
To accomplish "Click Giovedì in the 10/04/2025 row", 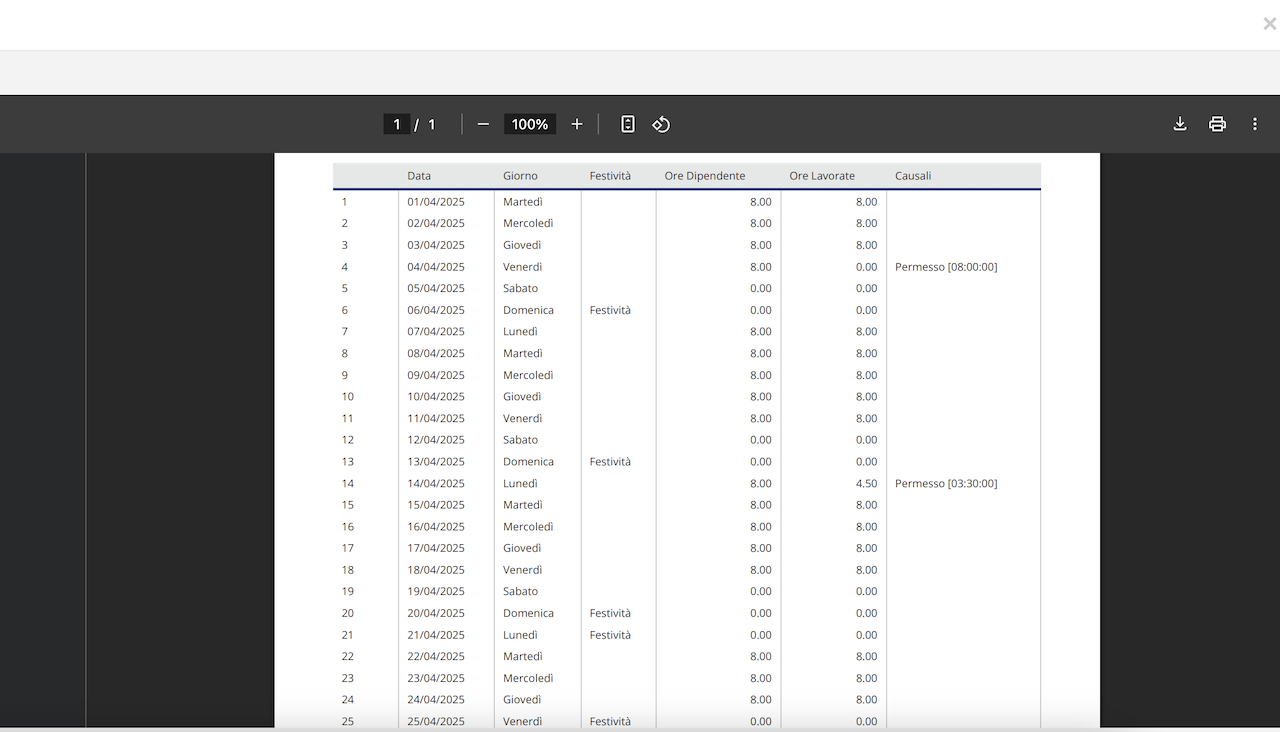I will point(522,397).
